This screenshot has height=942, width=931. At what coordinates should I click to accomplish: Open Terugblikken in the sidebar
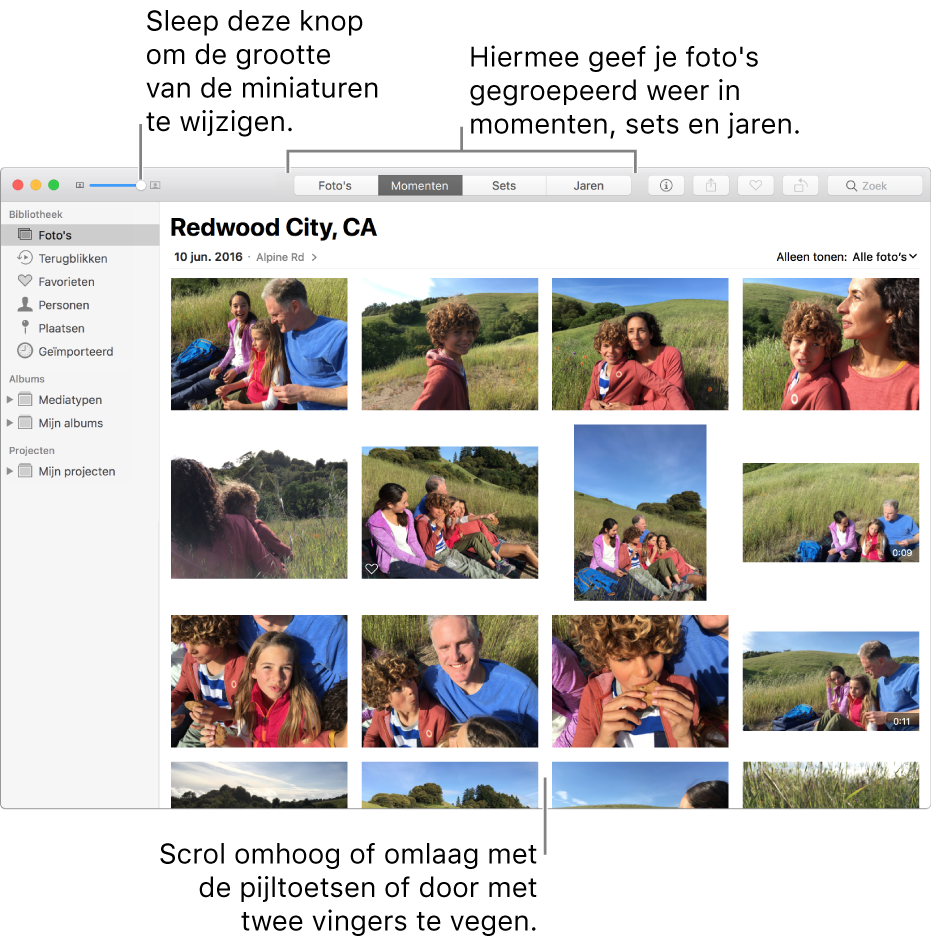72,258
